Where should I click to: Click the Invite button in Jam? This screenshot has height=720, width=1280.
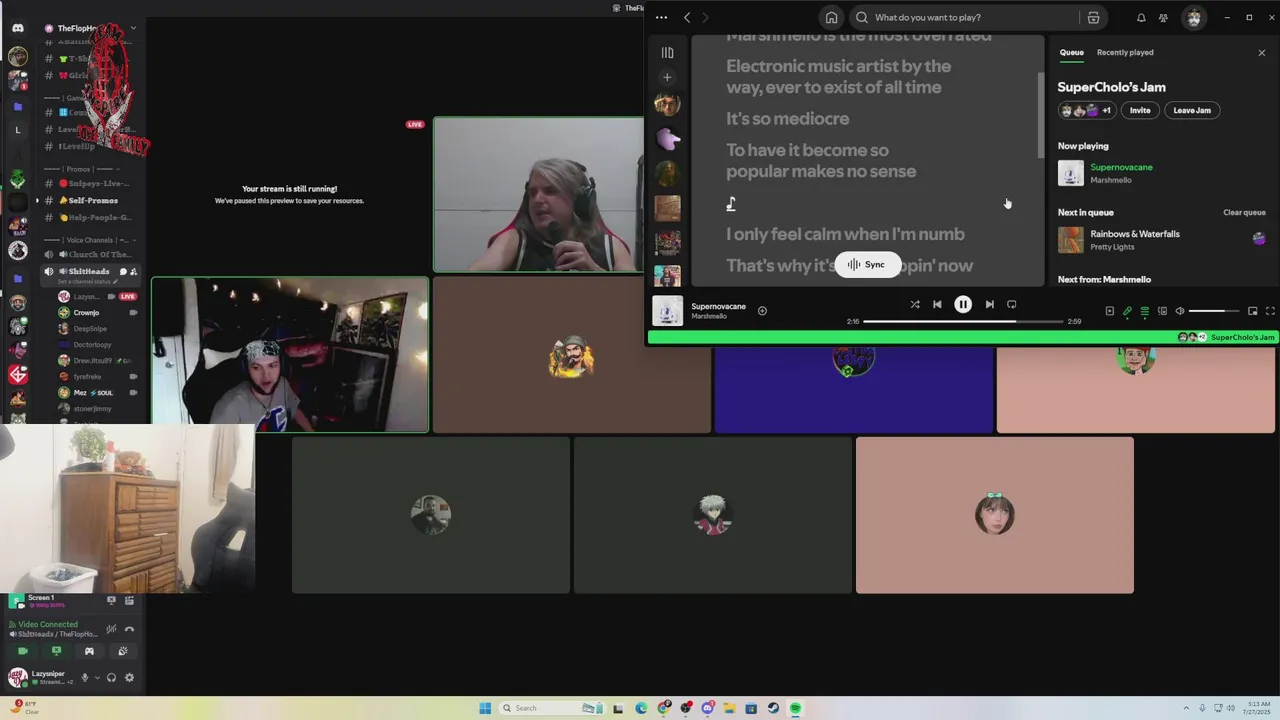pos(1140,110)
